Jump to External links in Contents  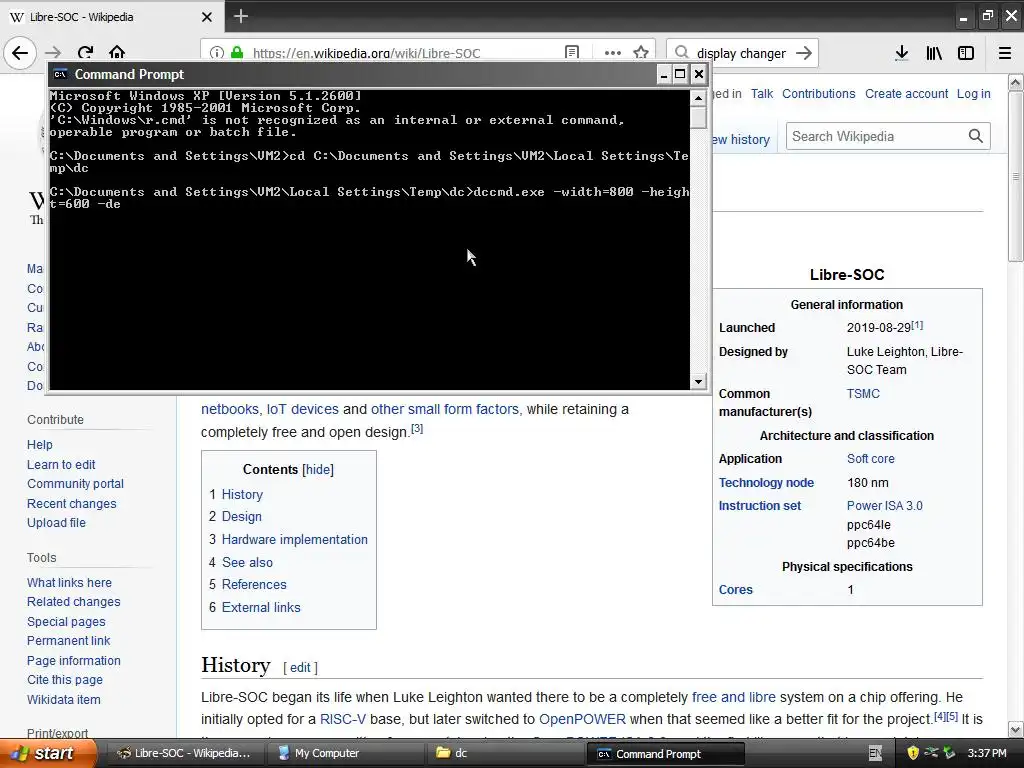[261, 607]
